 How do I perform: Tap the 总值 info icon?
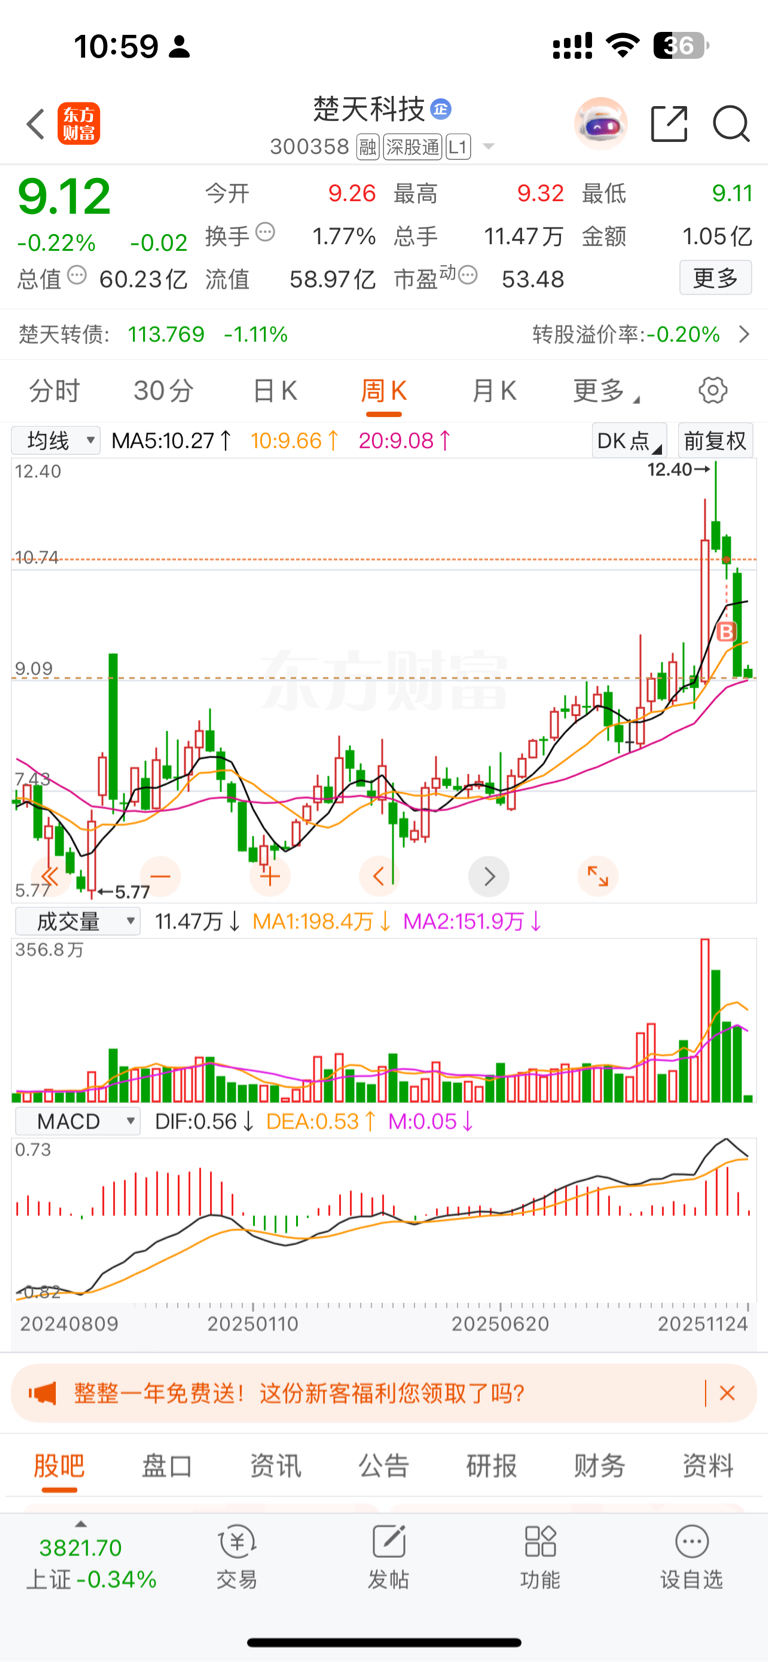point(77,275)
